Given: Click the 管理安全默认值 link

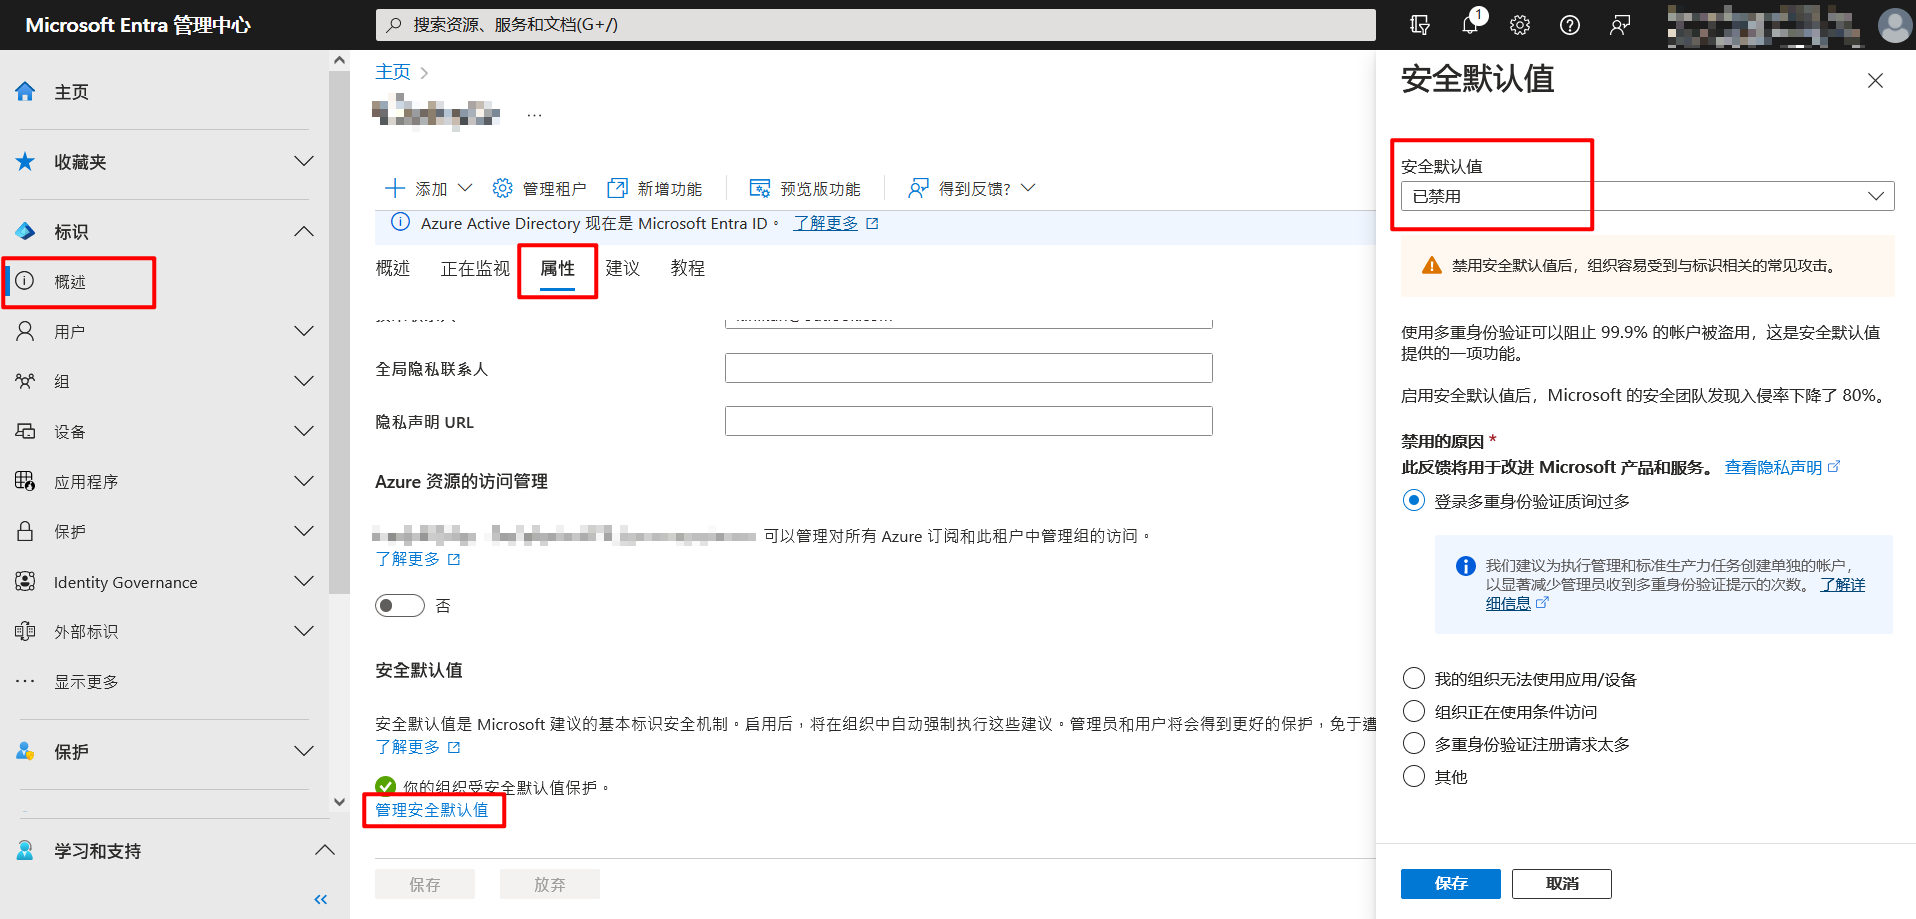Looking at the screenshot, I should pyautogui.click(x=432, y=810).
